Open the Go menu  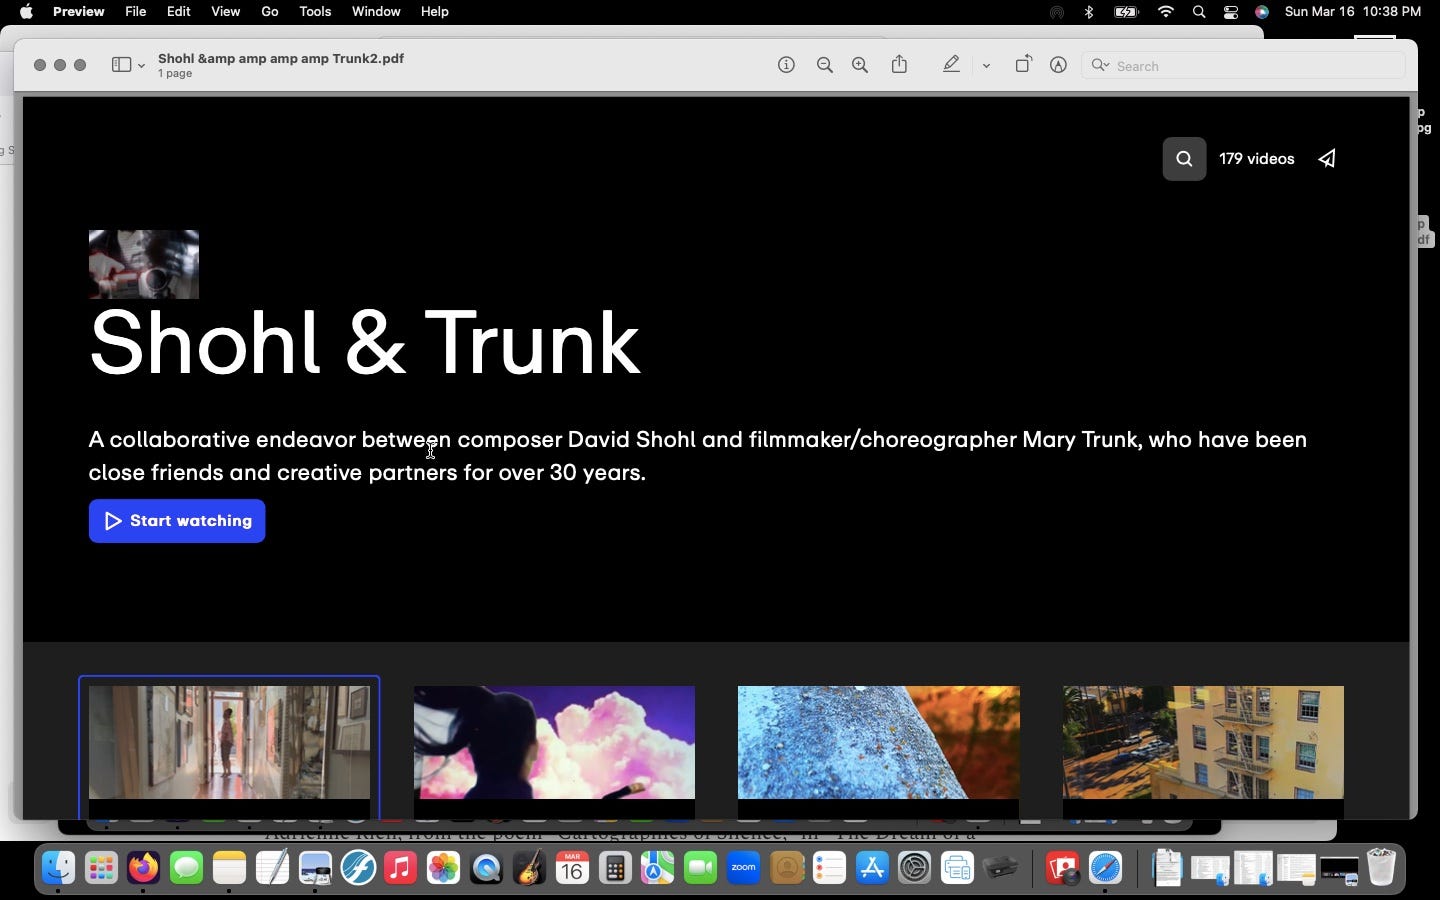(x=270, y=12)
